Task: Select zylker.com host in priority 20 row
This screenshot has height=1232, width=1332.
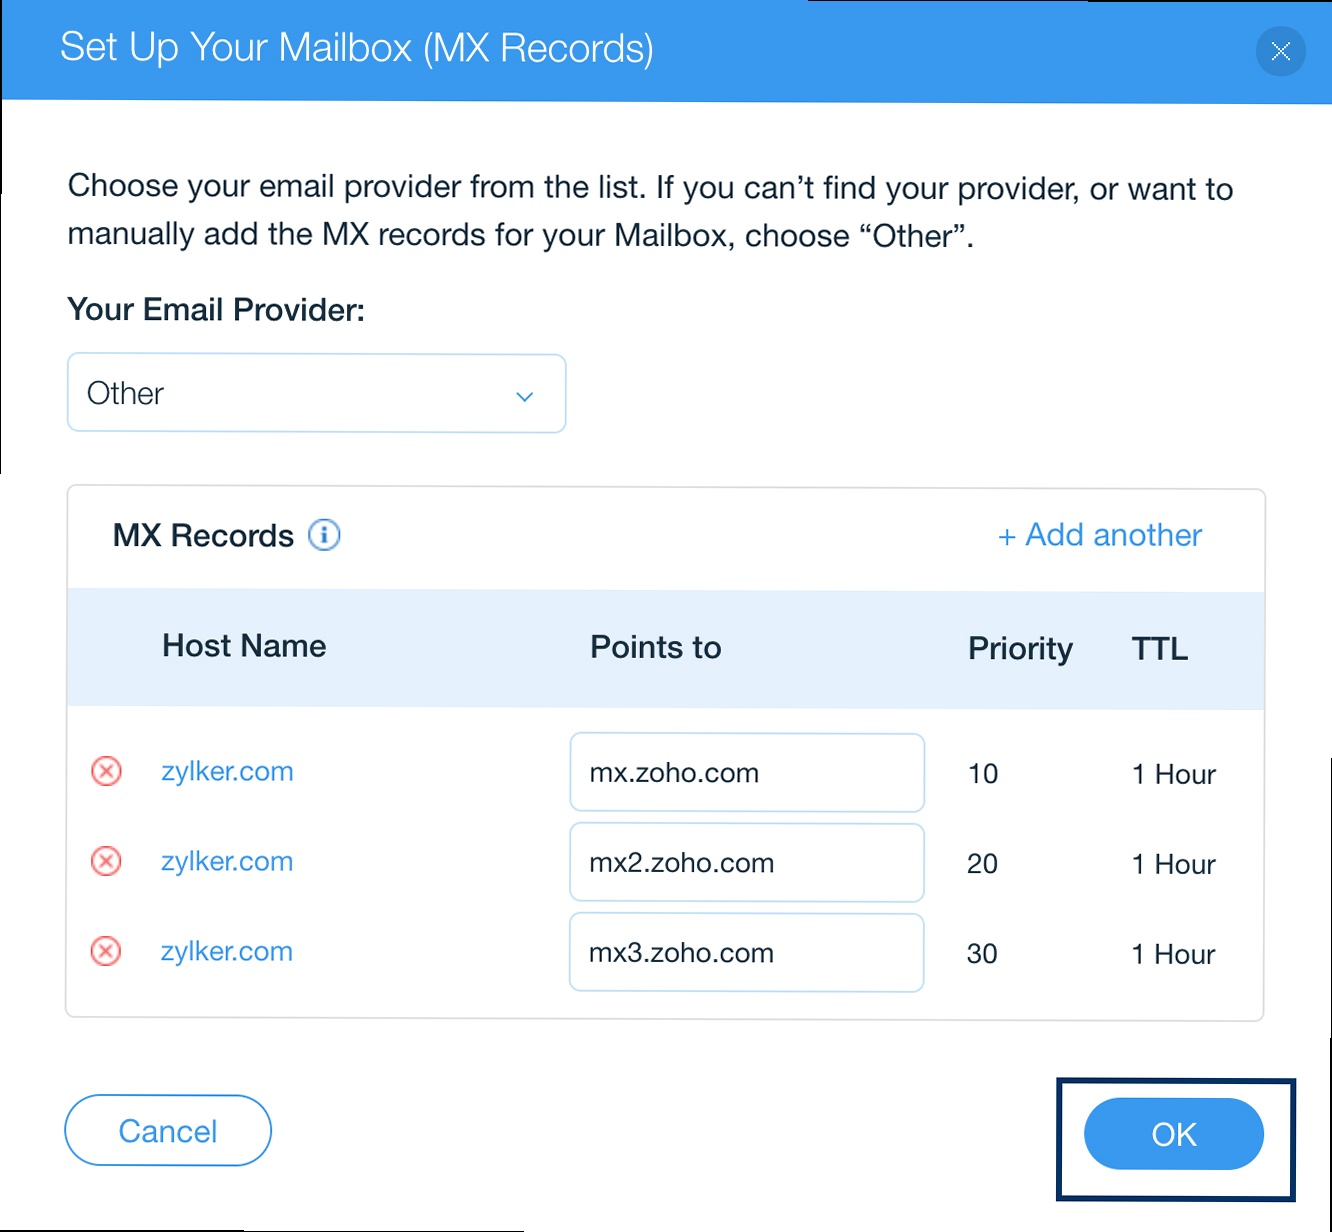Action: click(227, 862)
